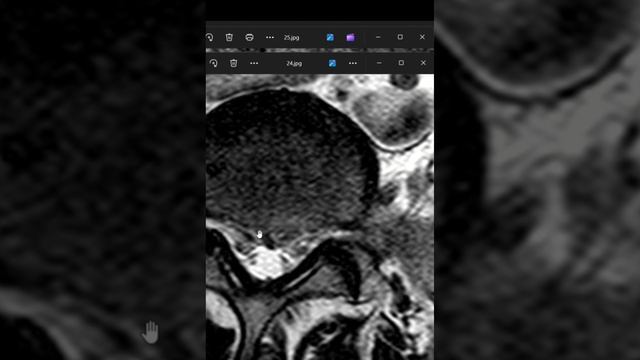640x360 pixels.
Task: Open the purple Clipchamp icon in the 25.jpg window
Action: pos(350,38)
